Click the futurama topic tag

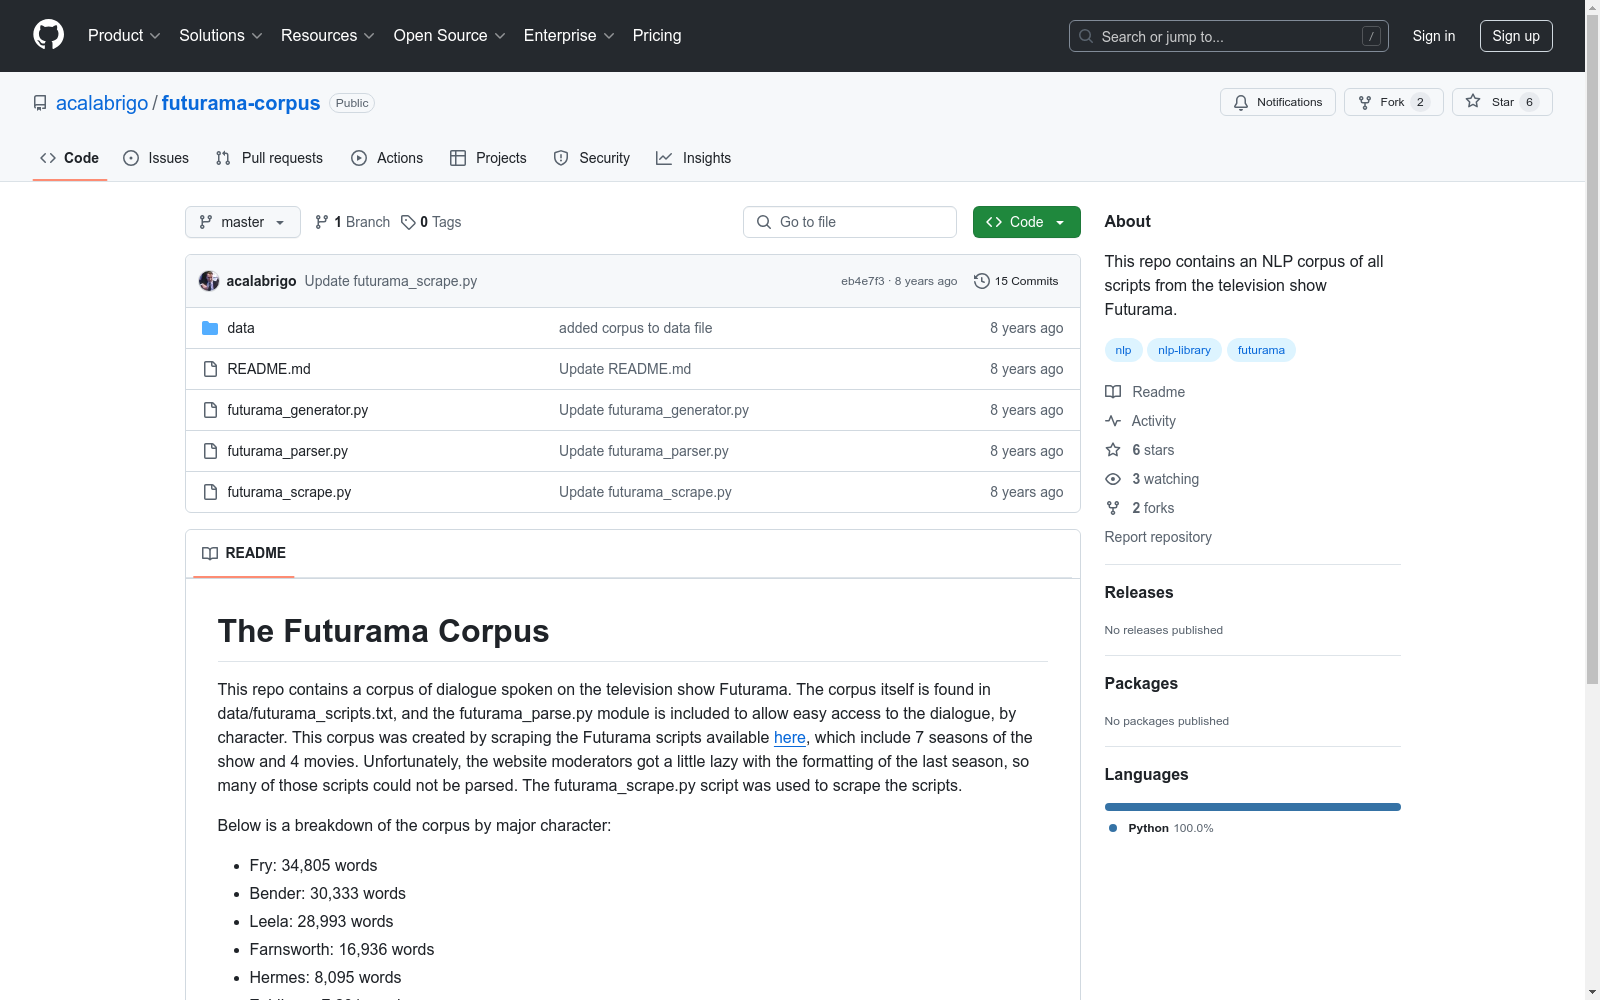pos(1261,350)
